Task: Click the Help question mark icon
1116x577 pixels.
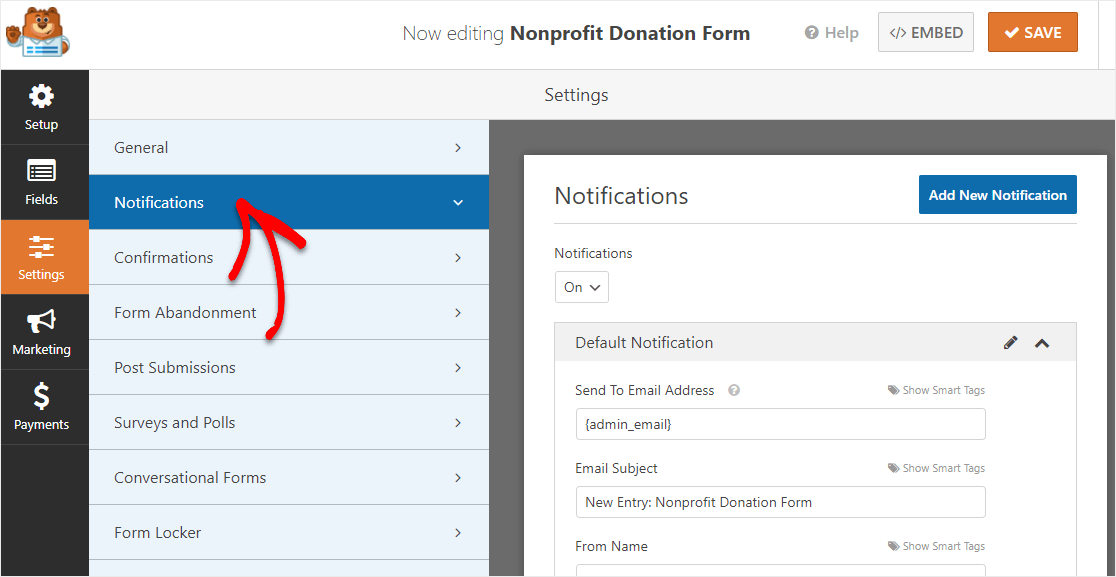Action: point(812,33)
